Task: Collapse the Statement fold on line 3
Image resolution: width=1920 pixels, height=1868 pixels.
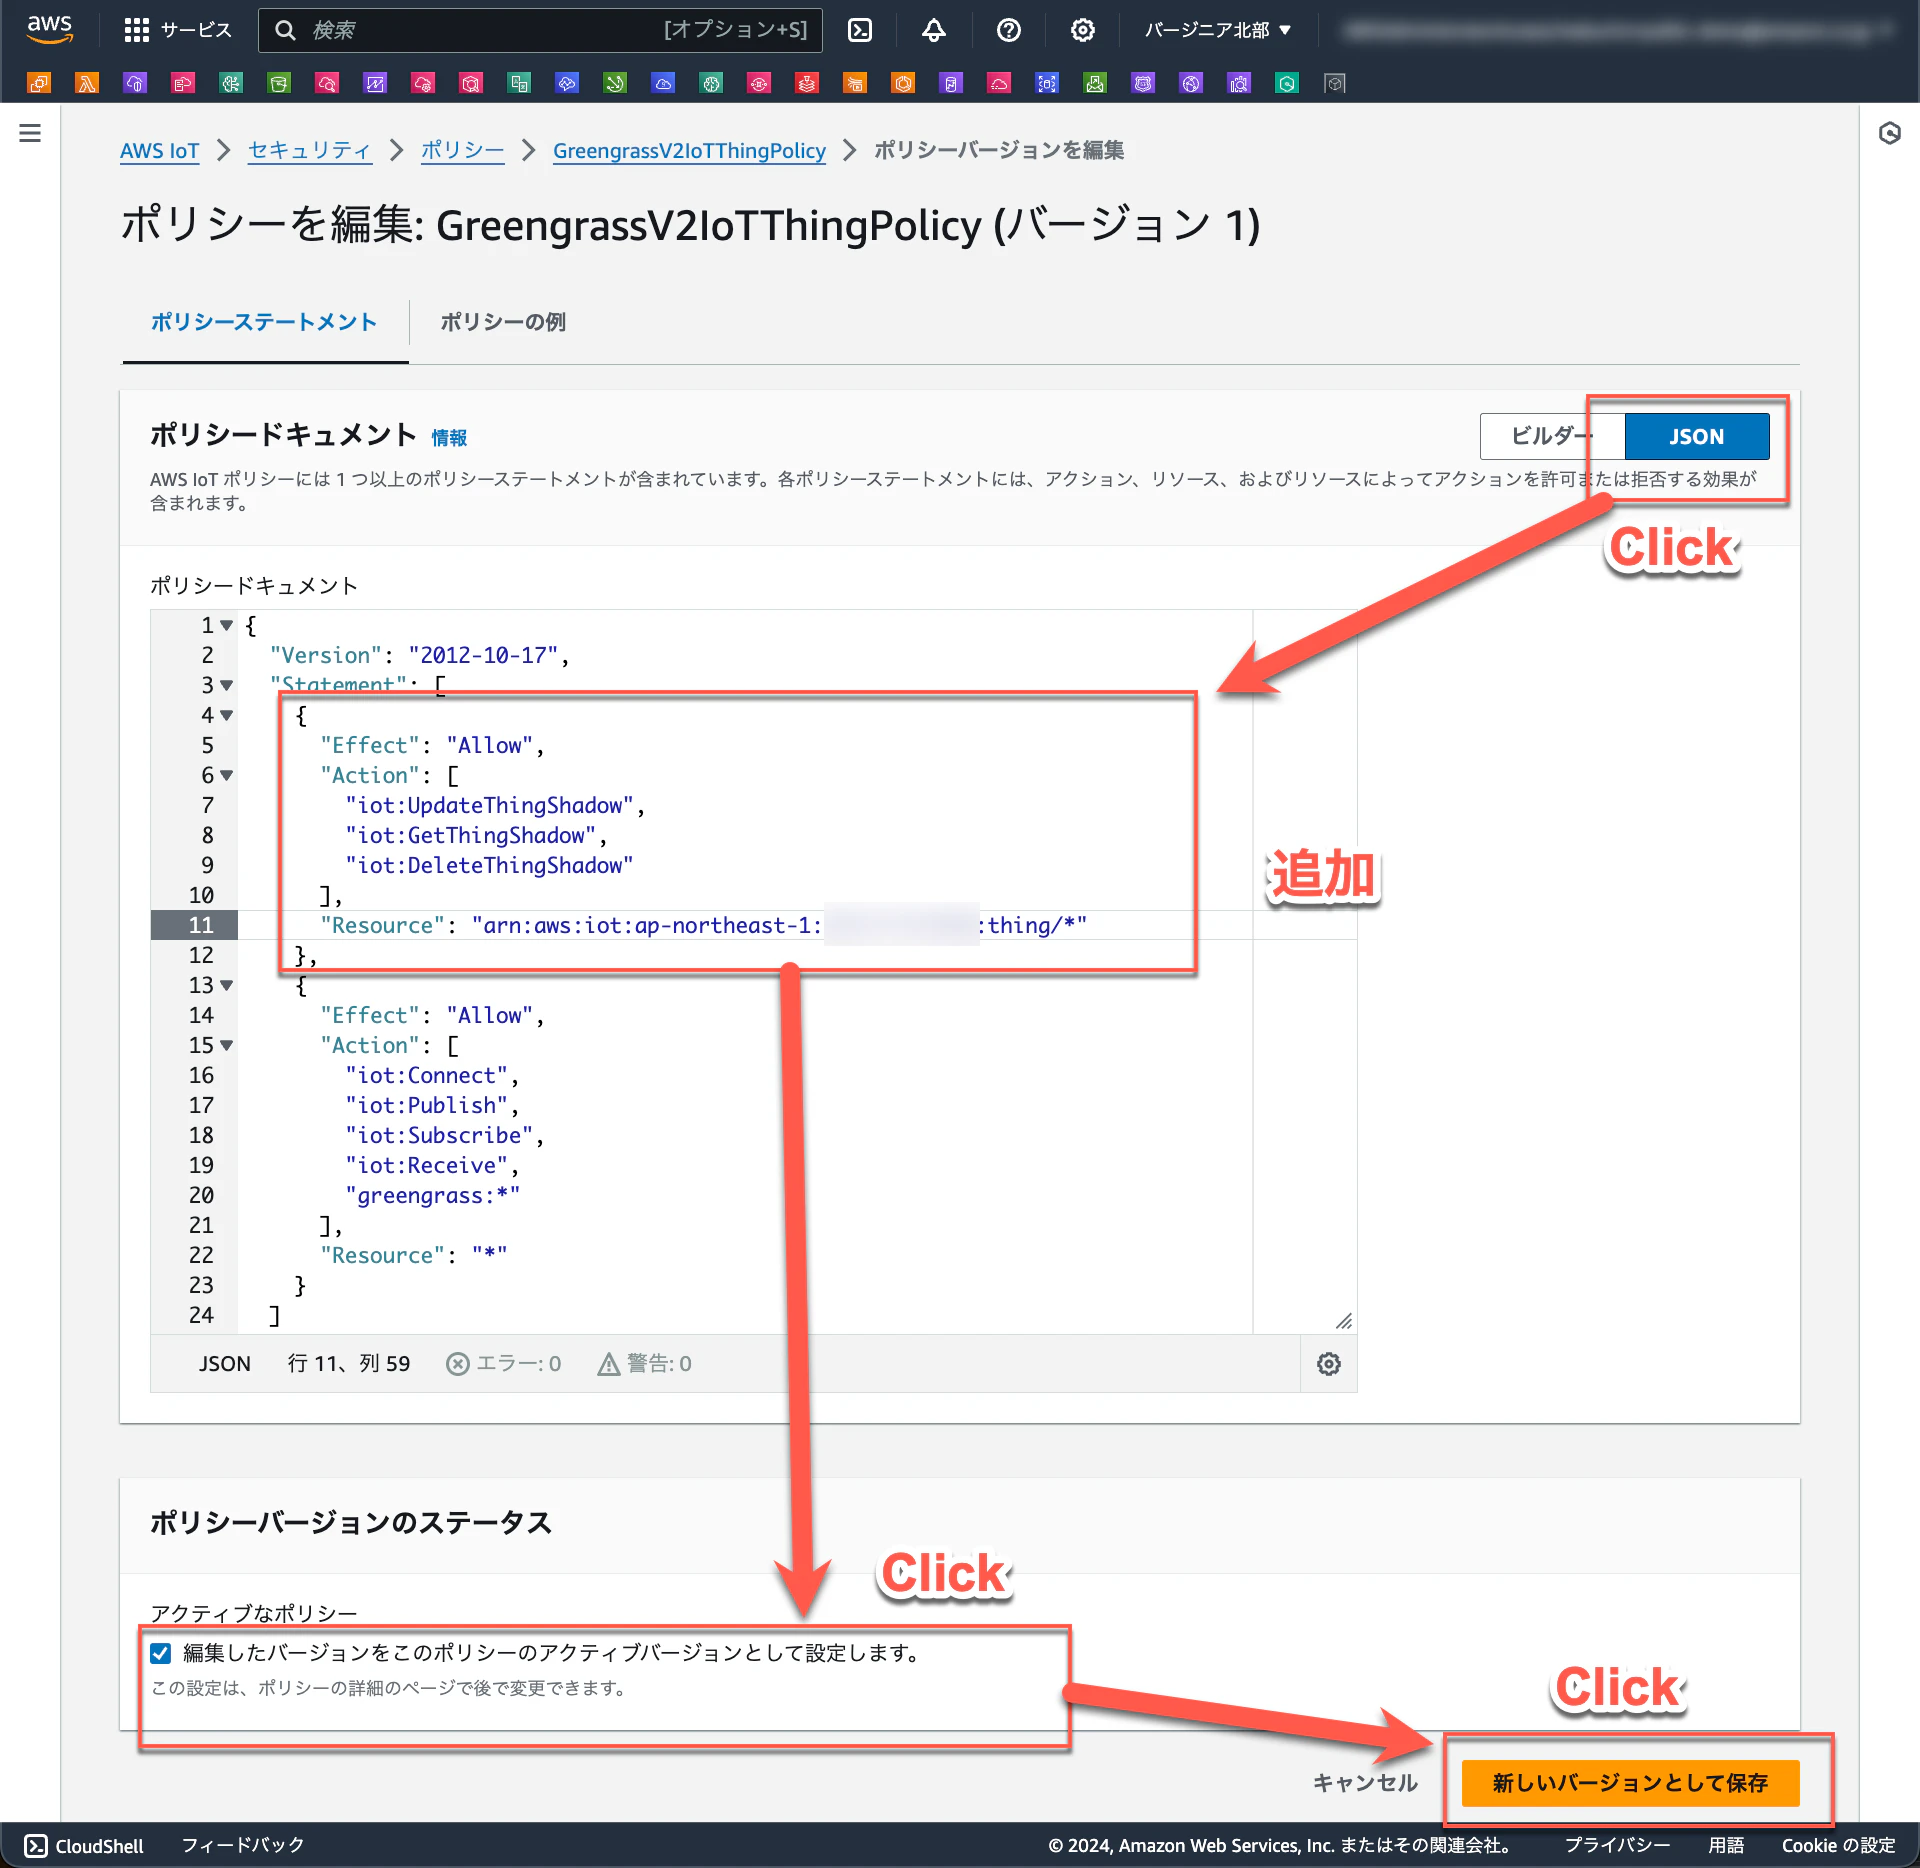Action: click(x=227, y=686)
